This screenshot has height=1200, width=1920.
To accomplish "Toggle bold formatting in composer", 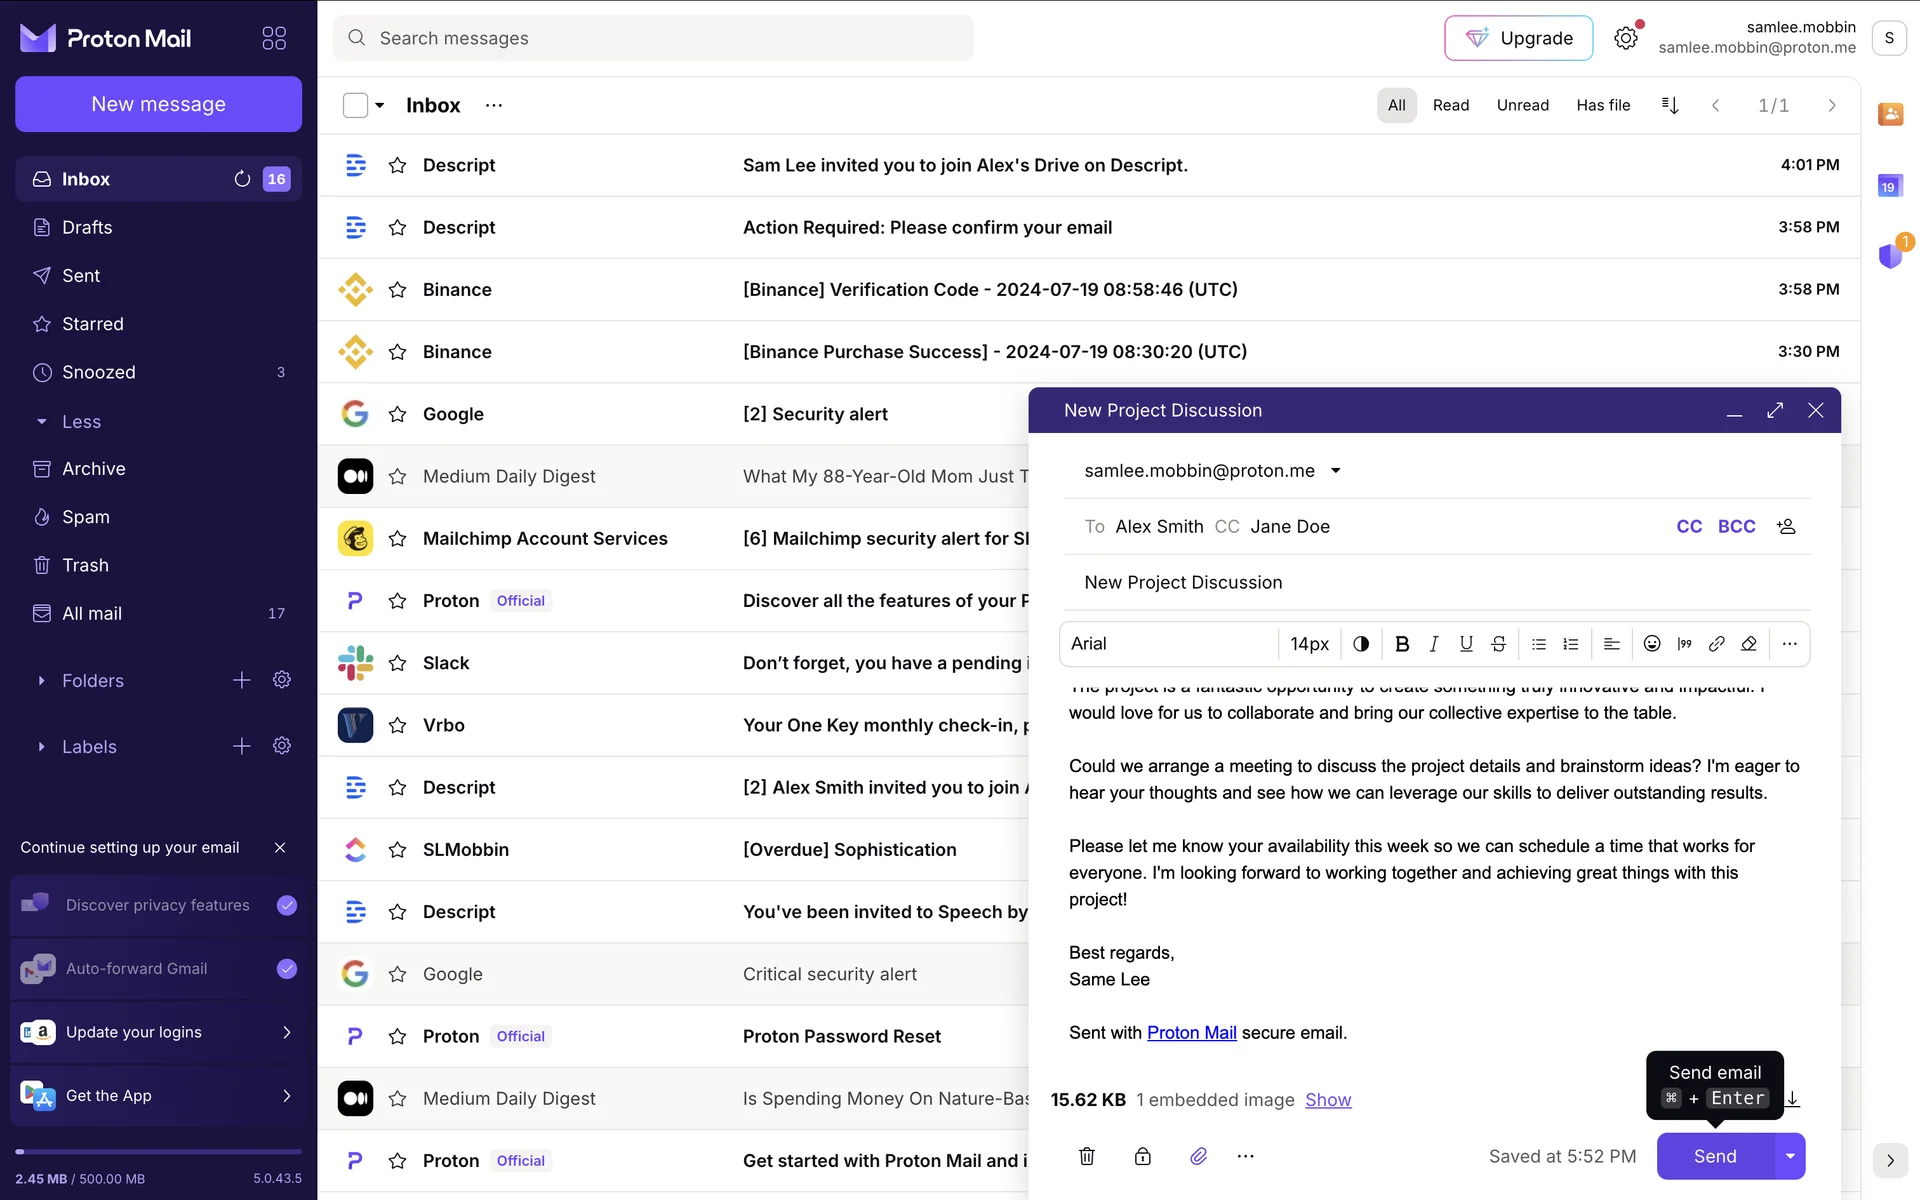I will pos(1402,644).
